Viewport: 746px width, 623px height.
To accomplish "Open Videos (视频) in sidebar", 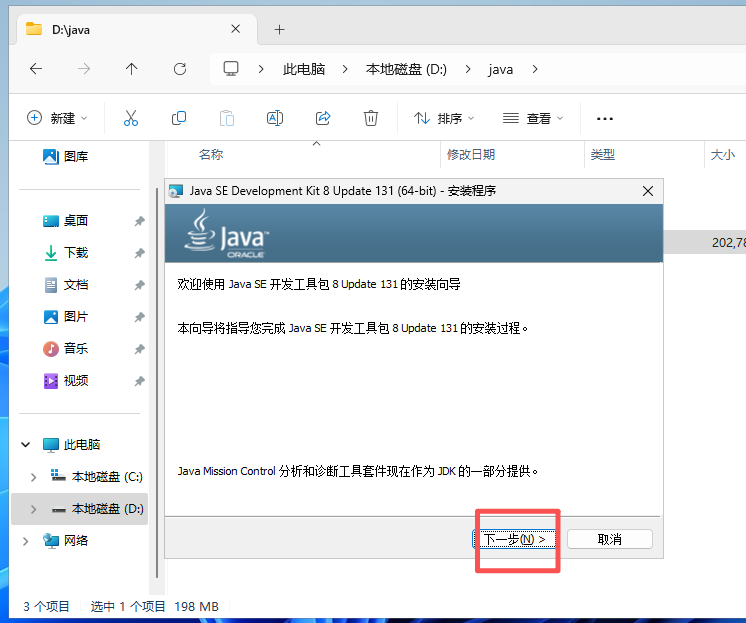I will (x=66, y=380).
